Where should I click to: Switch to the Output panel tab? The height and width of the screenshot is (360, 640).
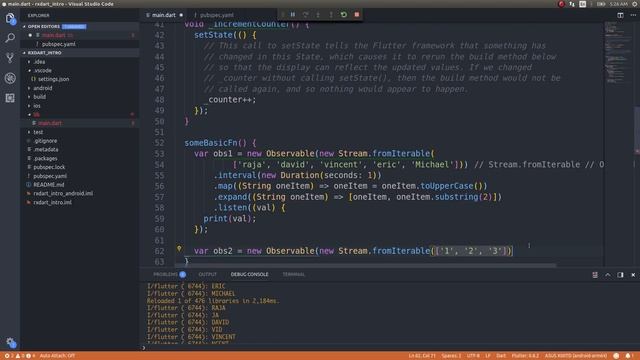click(207, 274)
